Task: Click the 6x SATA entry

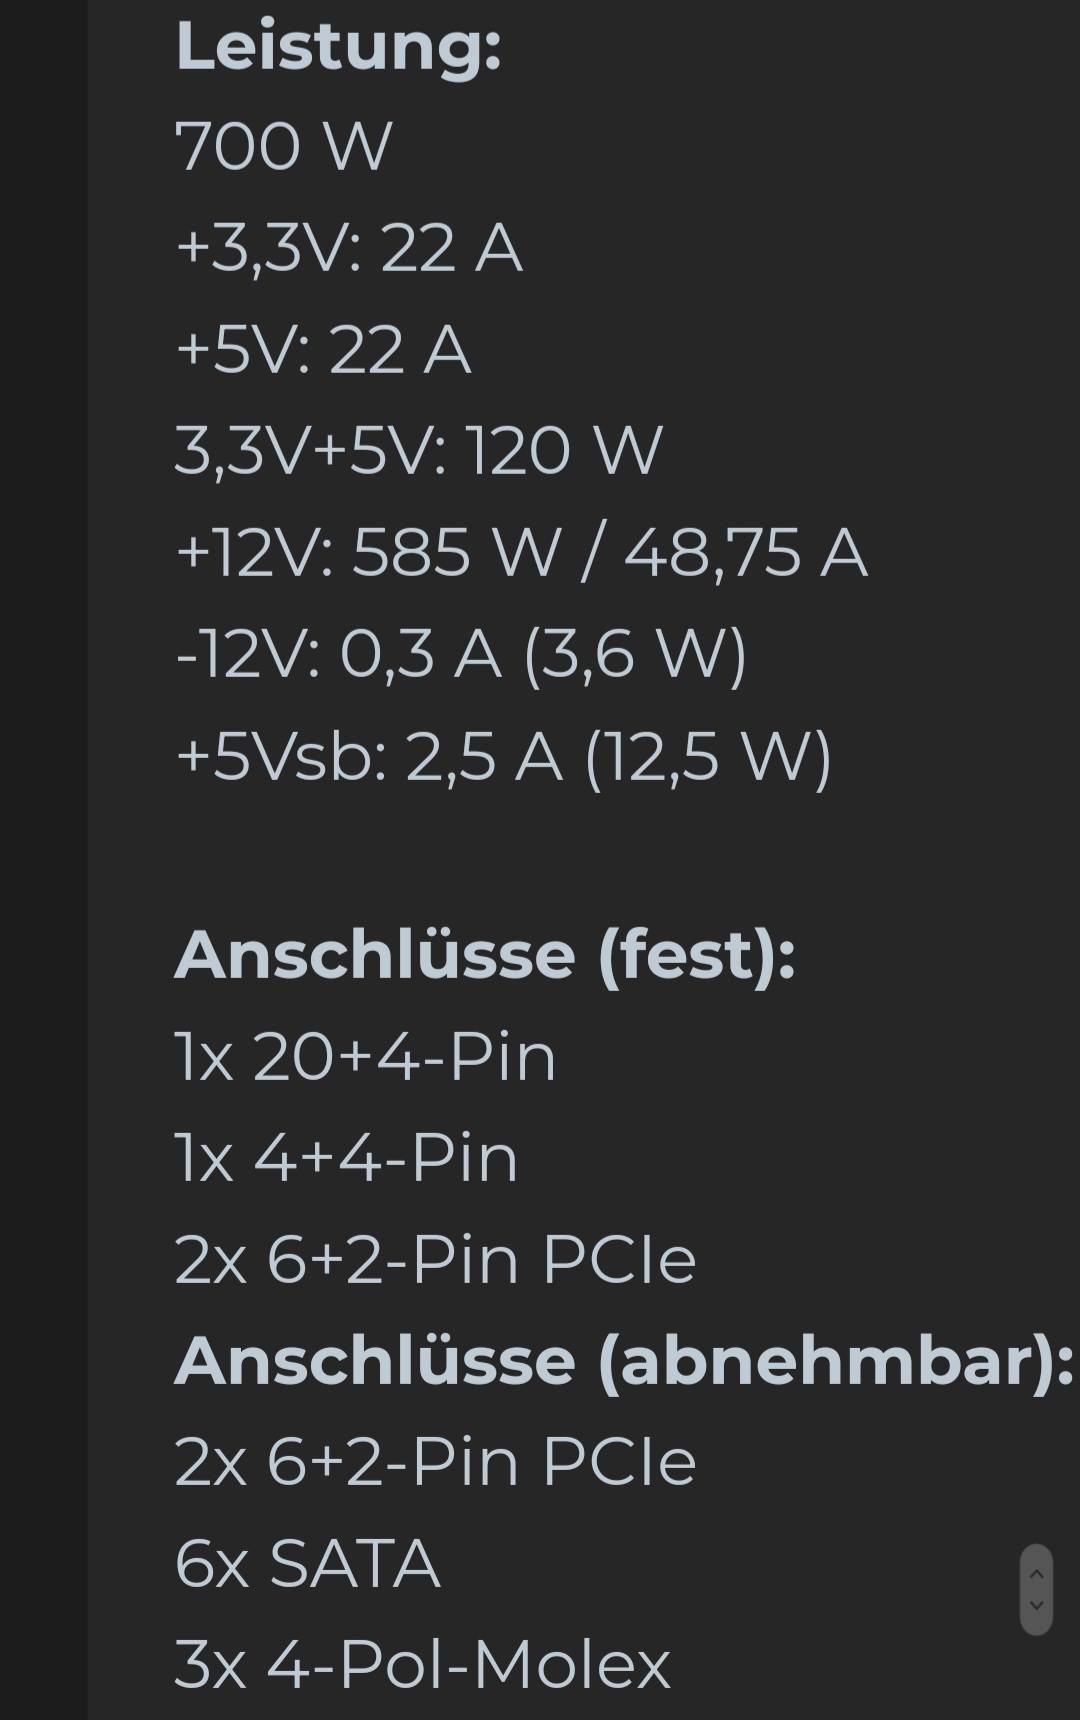Action: (307, 1564)
